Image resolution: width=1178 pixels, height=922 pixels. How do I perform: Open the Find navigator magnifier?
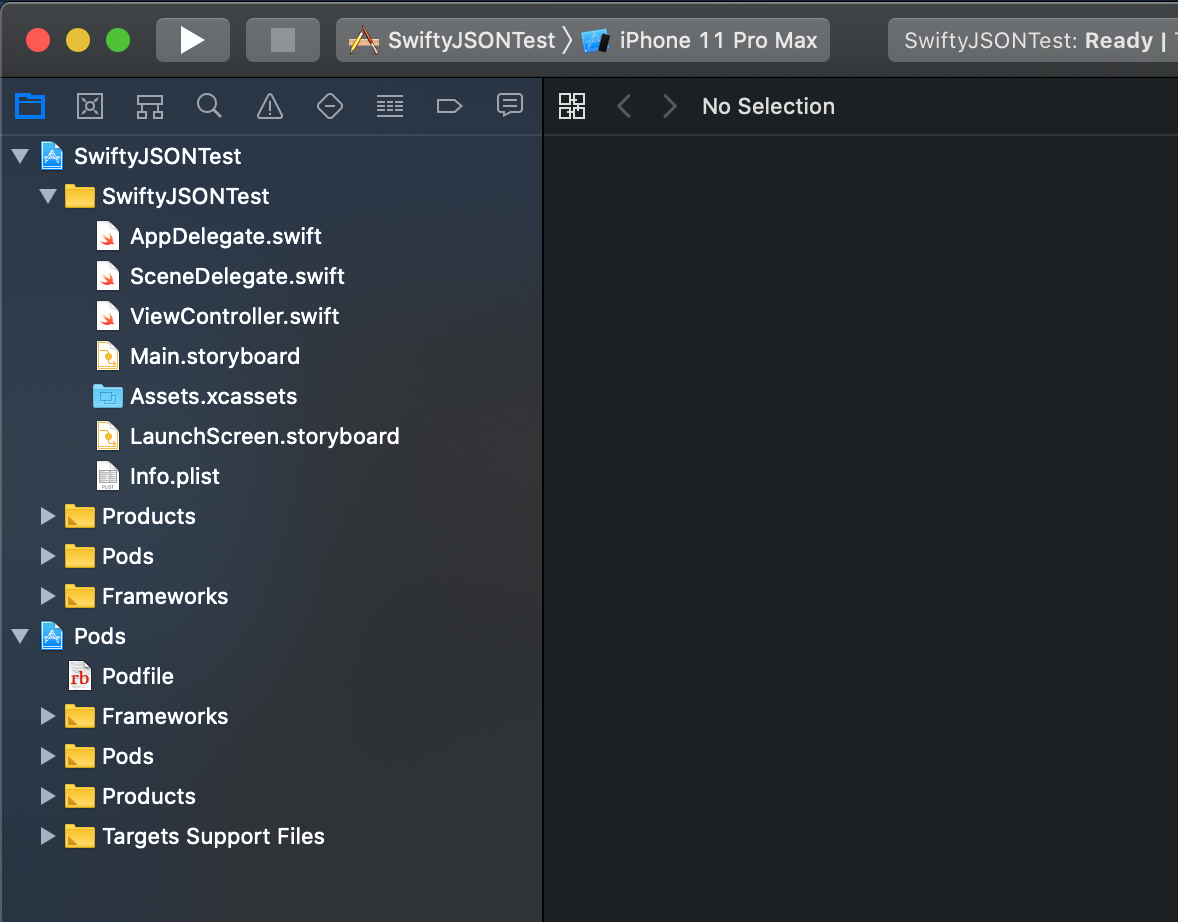point(210,106)
